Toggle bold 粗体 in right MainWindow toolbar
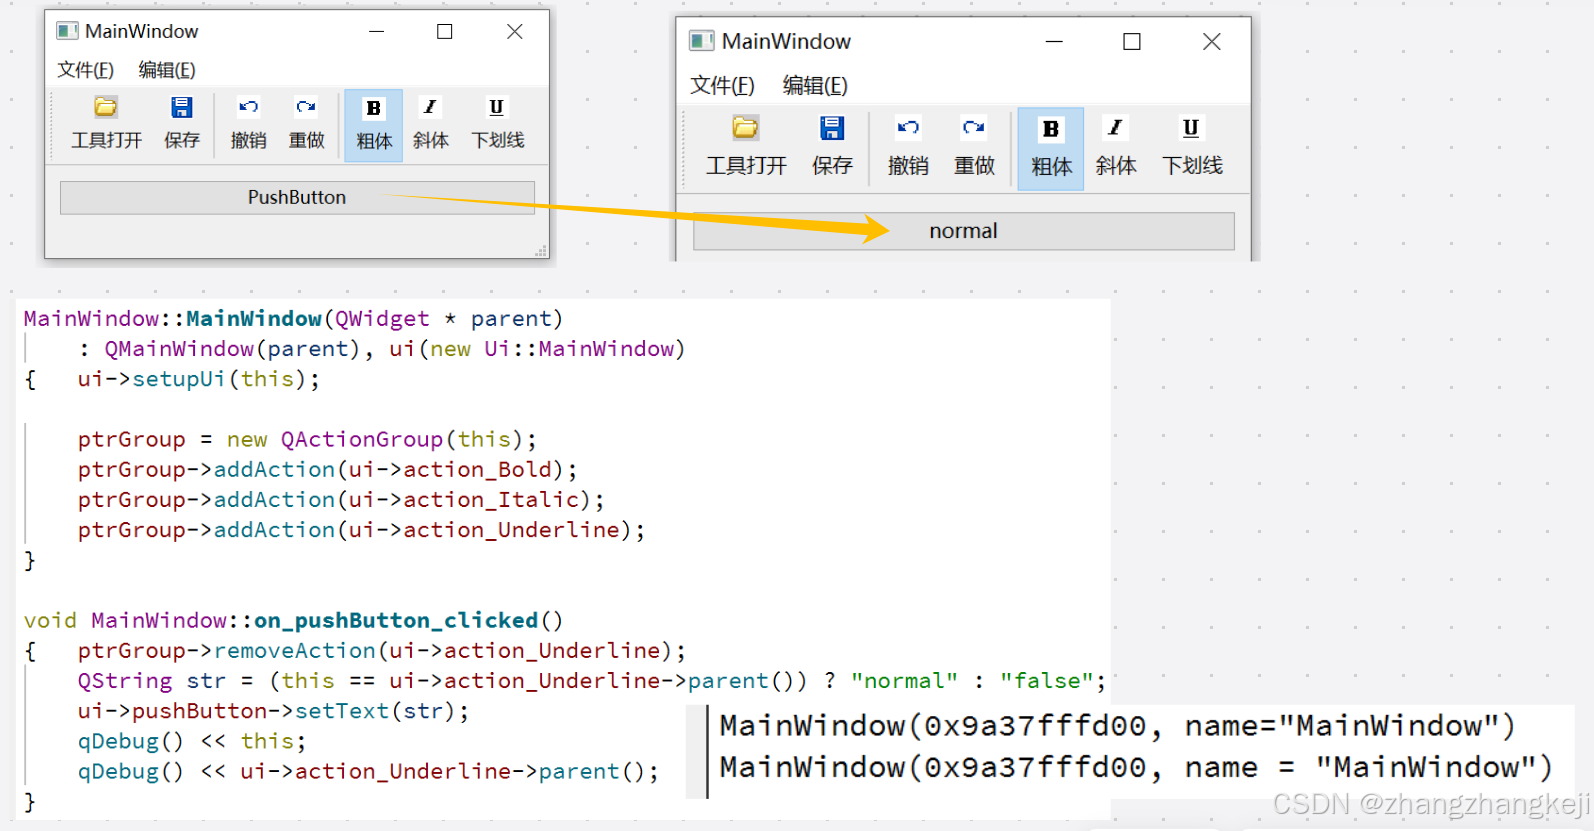Screen dimensions: 1594x831 pos(1051,149)
